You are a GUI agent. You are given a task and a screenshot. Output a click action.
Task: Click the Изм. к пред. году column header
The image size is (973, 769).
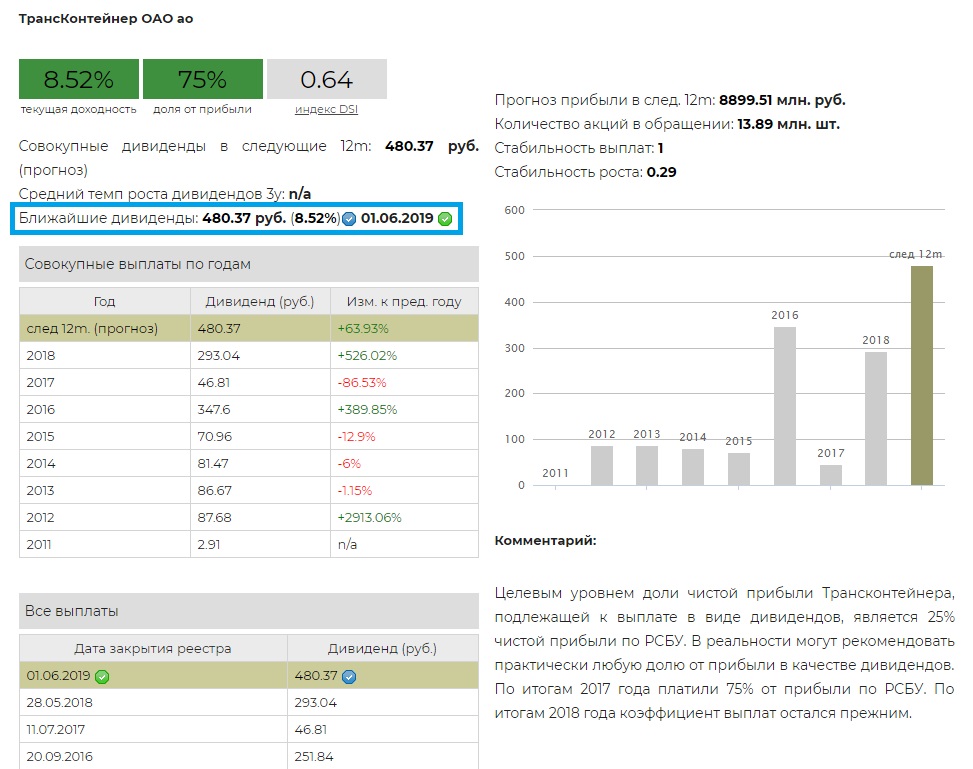coord(404,301)
